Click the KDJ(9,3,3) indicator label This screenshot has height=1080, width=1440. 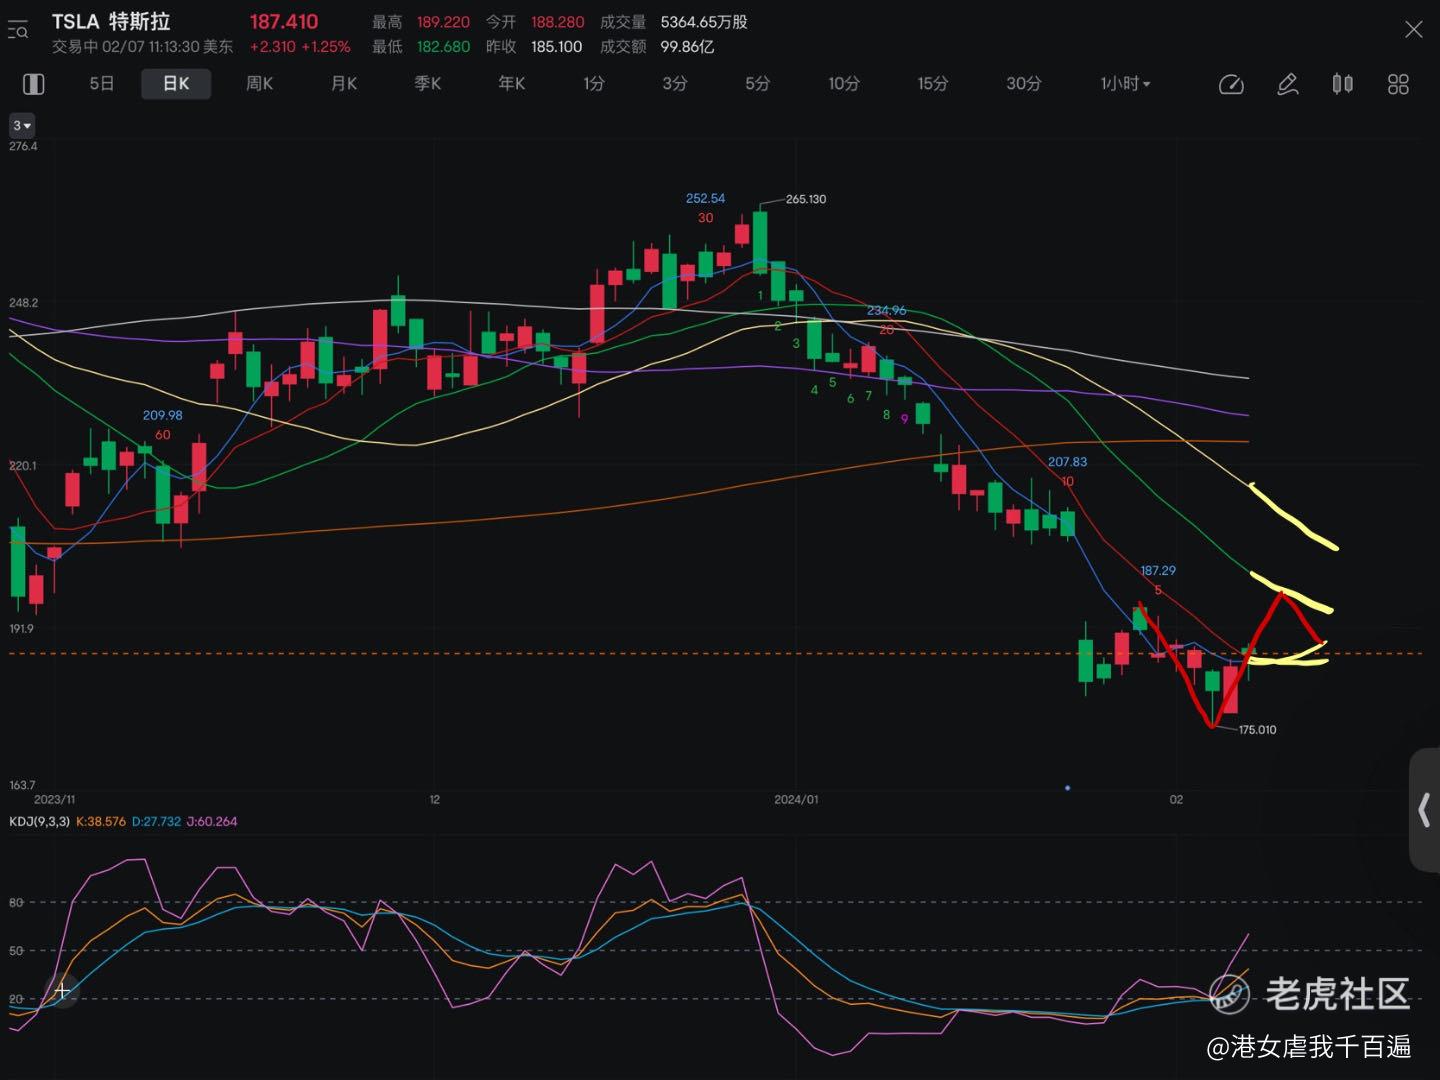point(39,822)
